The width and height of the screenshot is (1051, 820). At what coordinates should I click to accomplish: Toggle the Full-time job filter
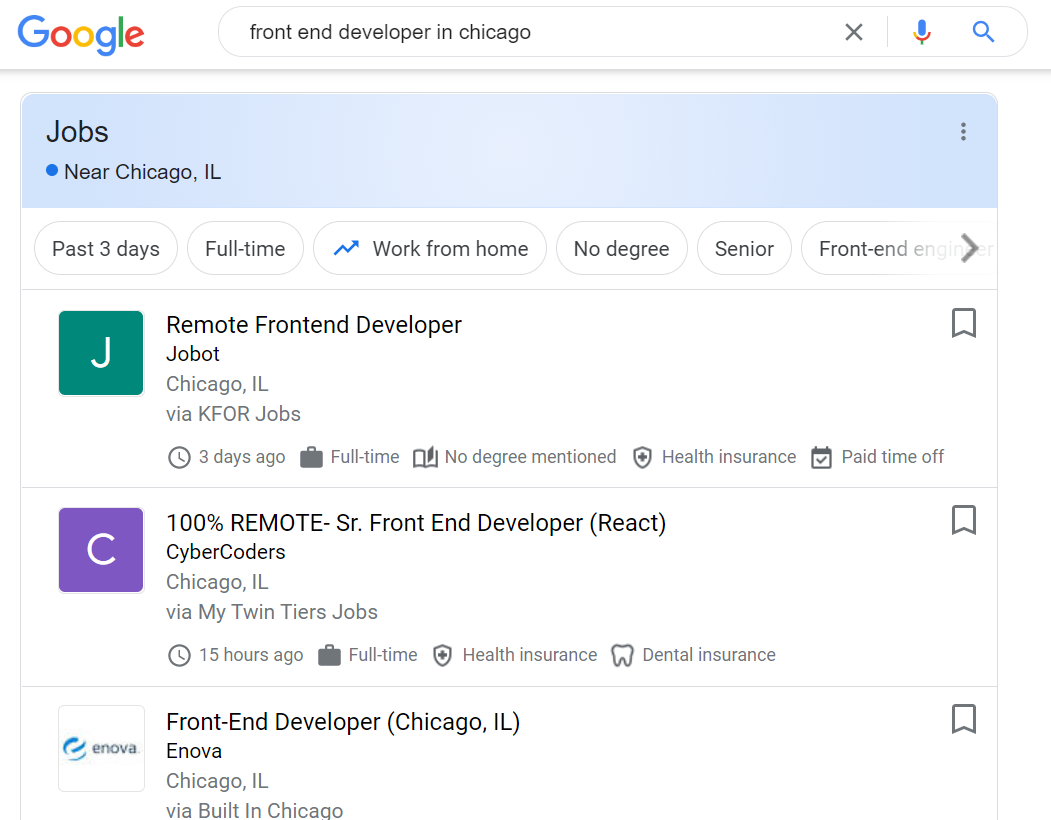[x=245, y=248]
